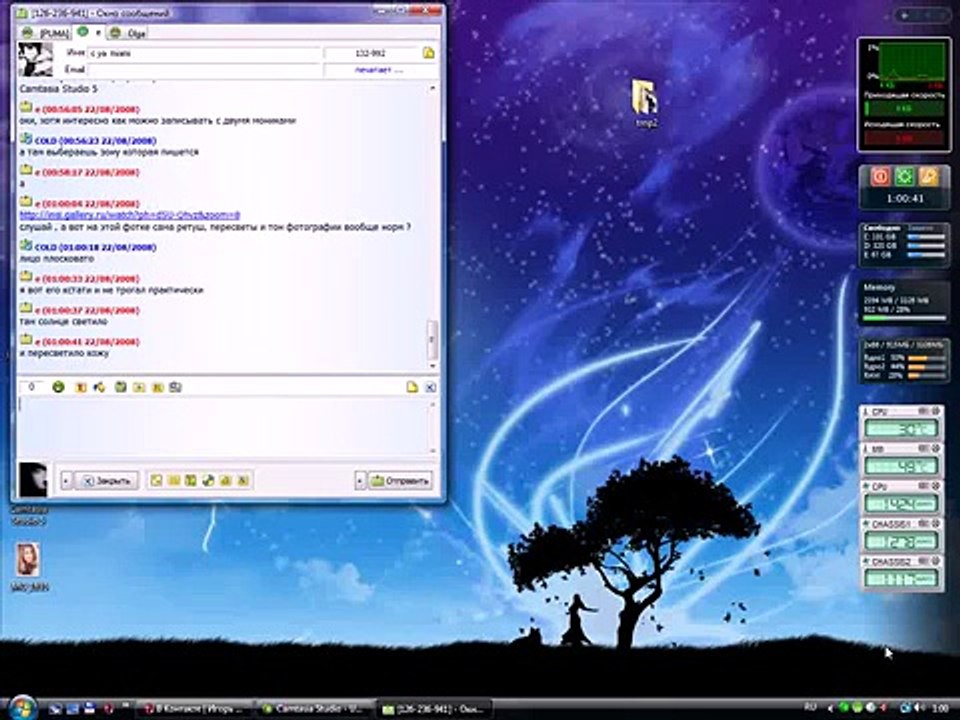The image size is (960, 720).
Task: Click own avatar thumbnail at bottom of chat
Action: coord(33,479)
